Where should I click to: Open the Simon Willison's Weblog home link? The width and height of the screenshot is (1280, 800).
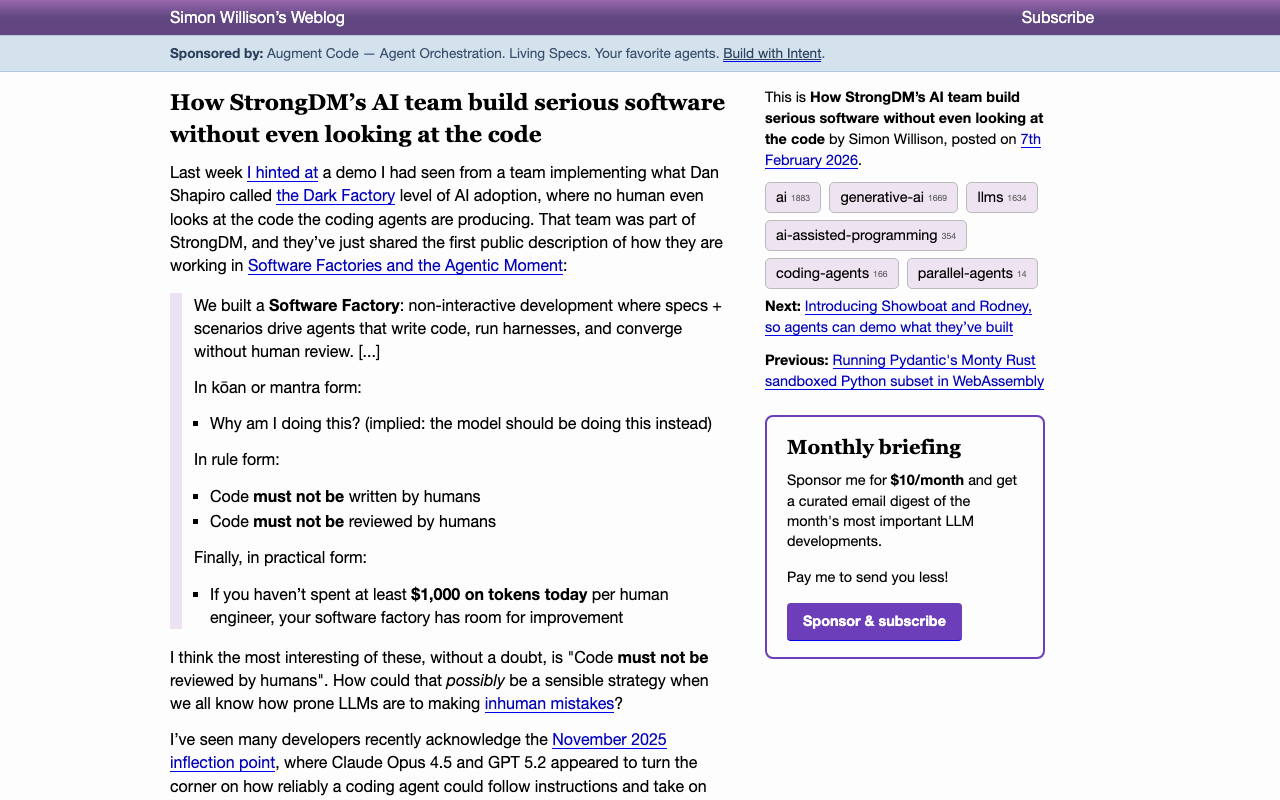(x=257, y=17)
